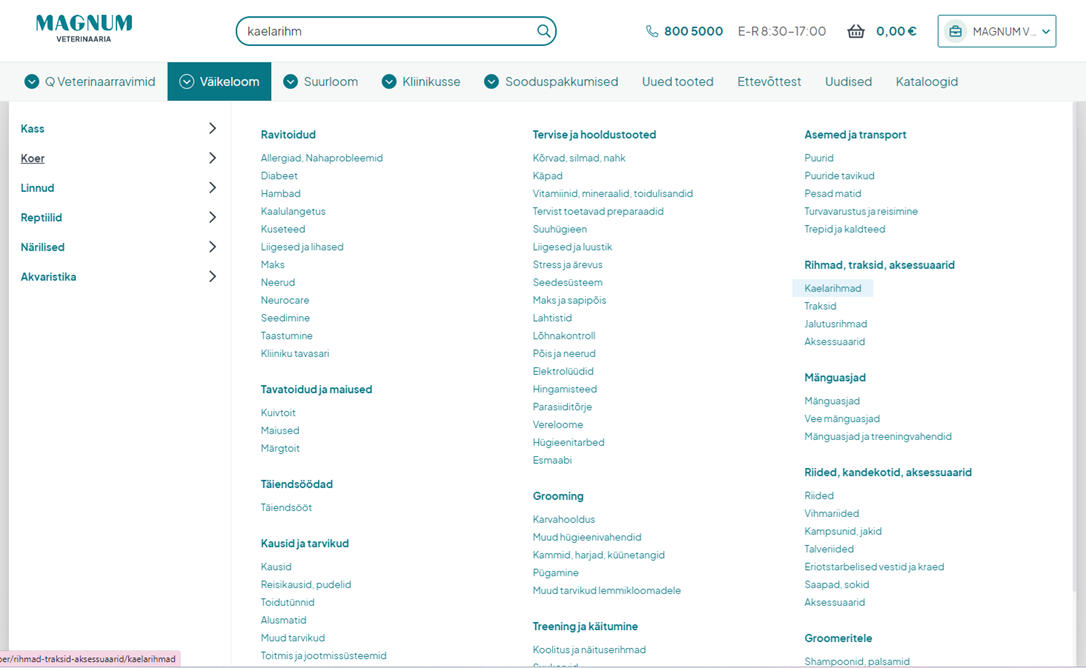Click the circle chevron icon beside Sooduspakkumised
The width and height of the screenshot is (1086, 668).
point(491,81)
